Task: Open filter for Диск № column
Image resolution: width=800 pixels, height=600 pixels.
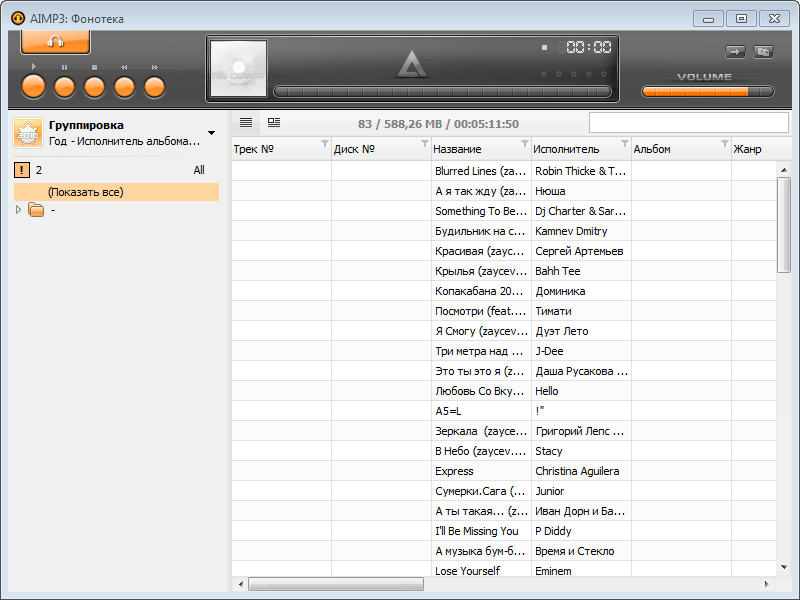Action: [x=424, y=143]
